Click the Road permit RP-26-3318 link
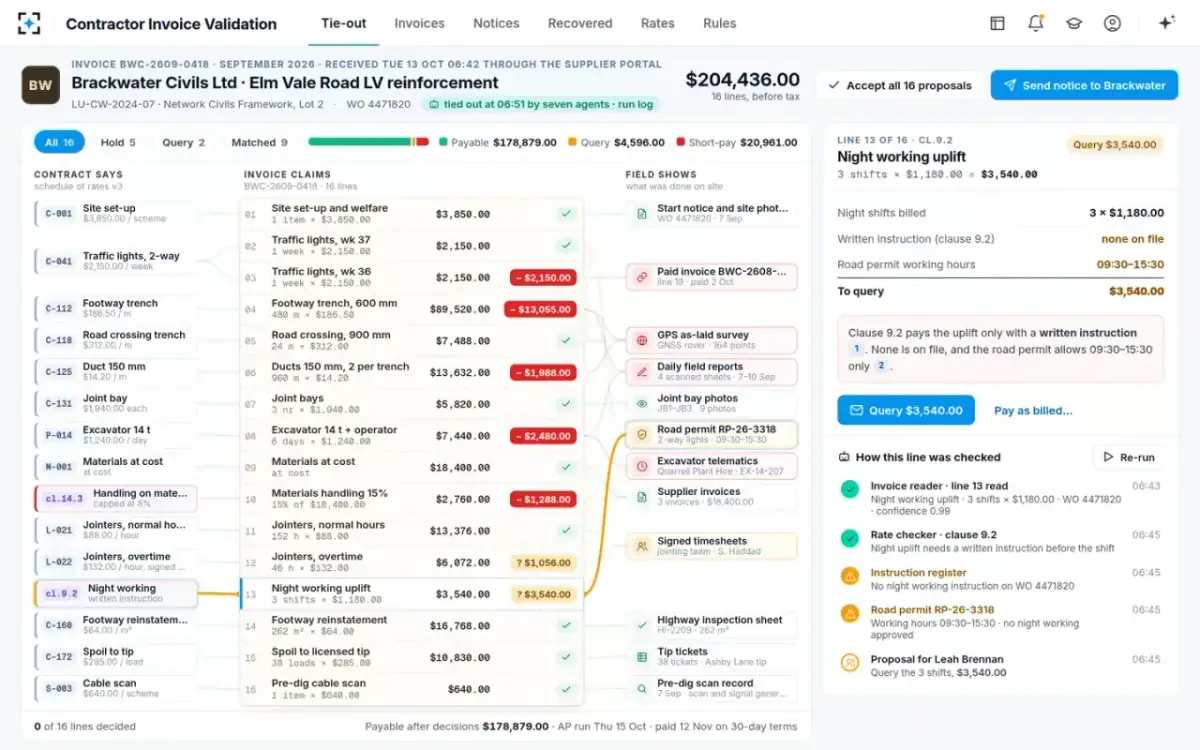This screenshot has height=750, width=1200. (x=932, y=610)
